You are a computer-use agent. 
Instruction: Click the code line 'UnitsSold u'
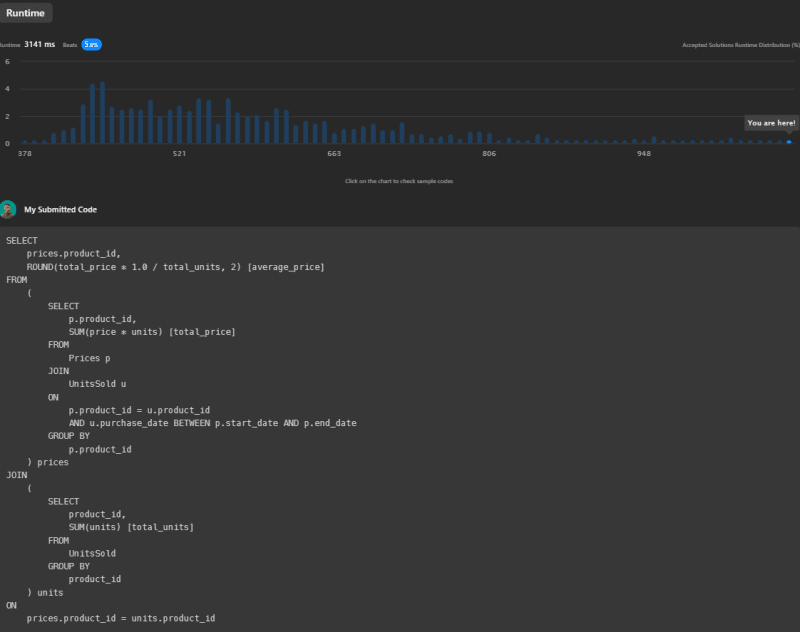(97, 384)
